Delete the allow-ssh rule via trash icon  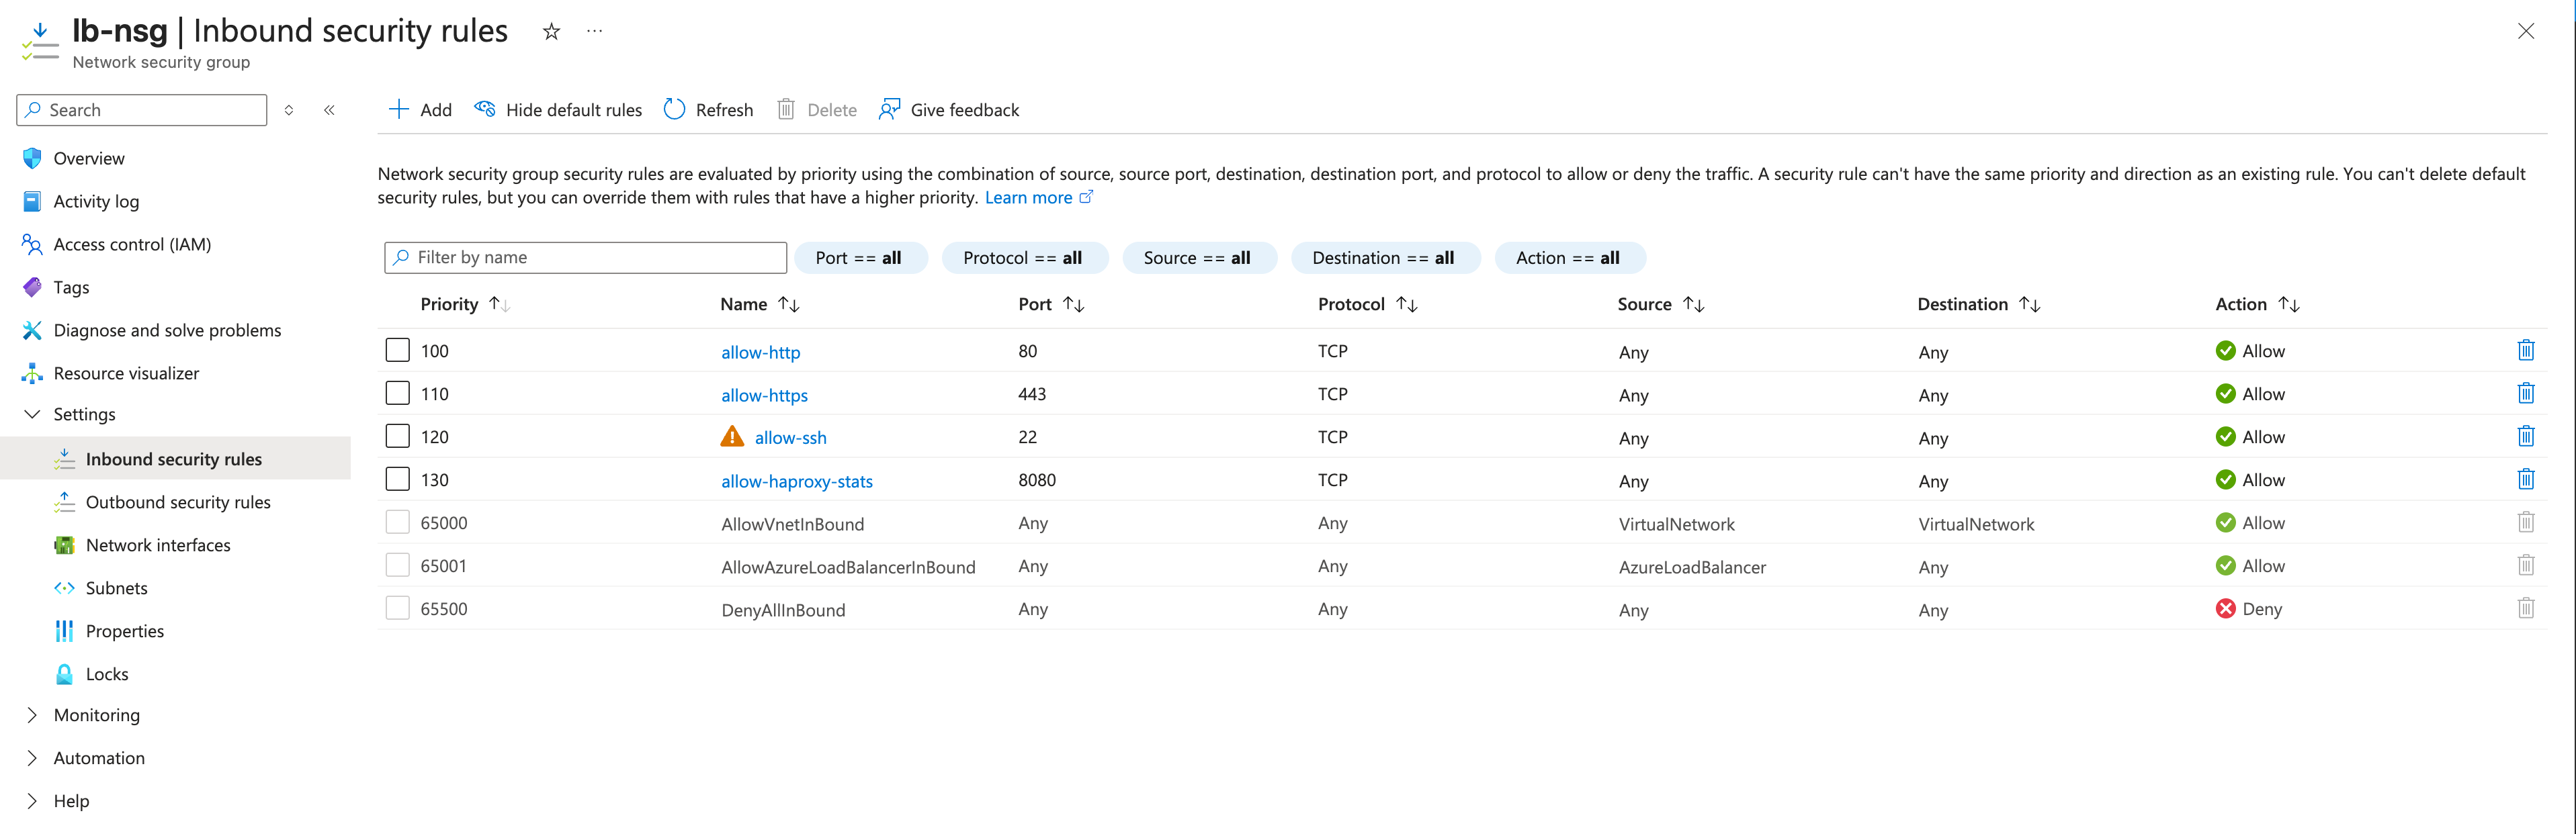[x=2525, y=436]
